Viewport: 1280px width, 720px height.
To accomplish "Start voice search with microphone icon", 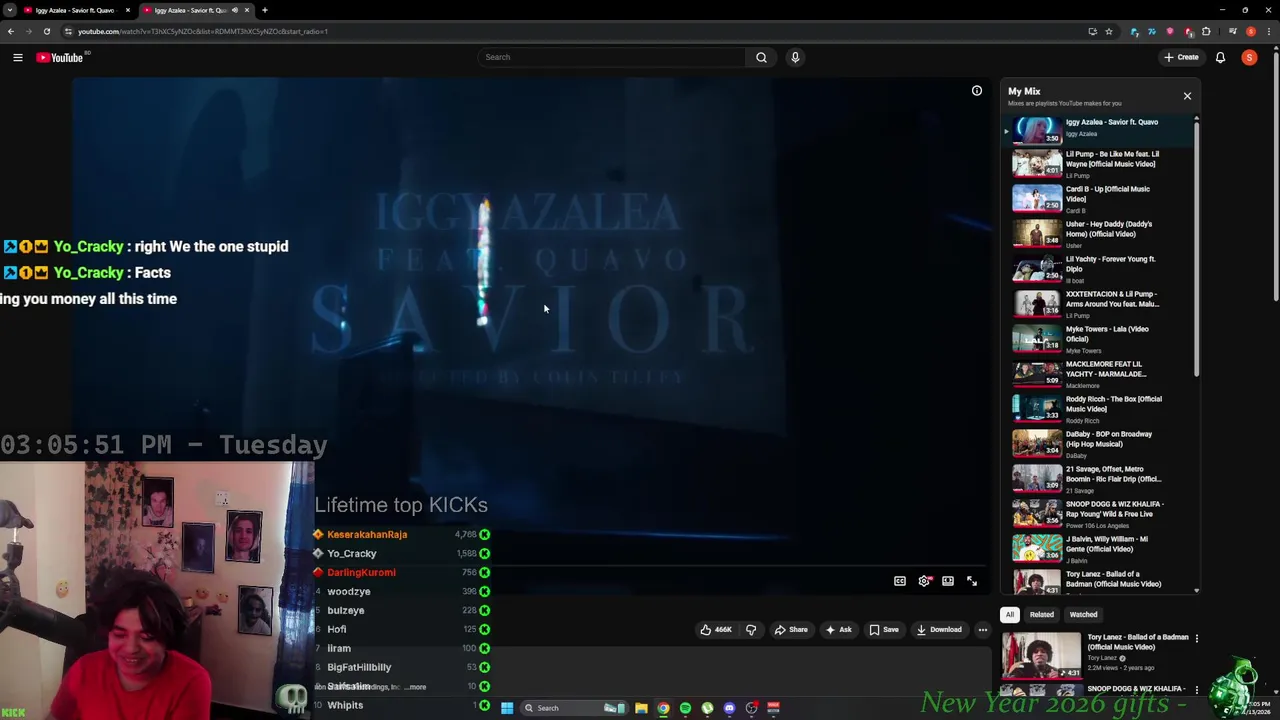I will coord(795,57).
